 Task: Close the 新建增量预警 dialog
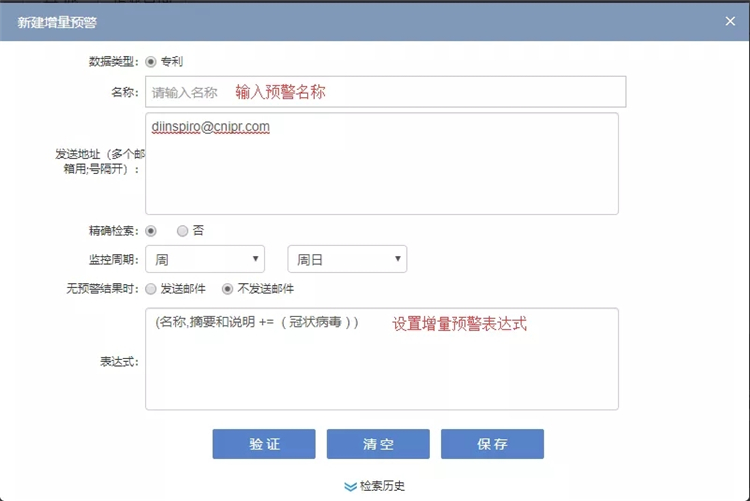tap(730, 21)
